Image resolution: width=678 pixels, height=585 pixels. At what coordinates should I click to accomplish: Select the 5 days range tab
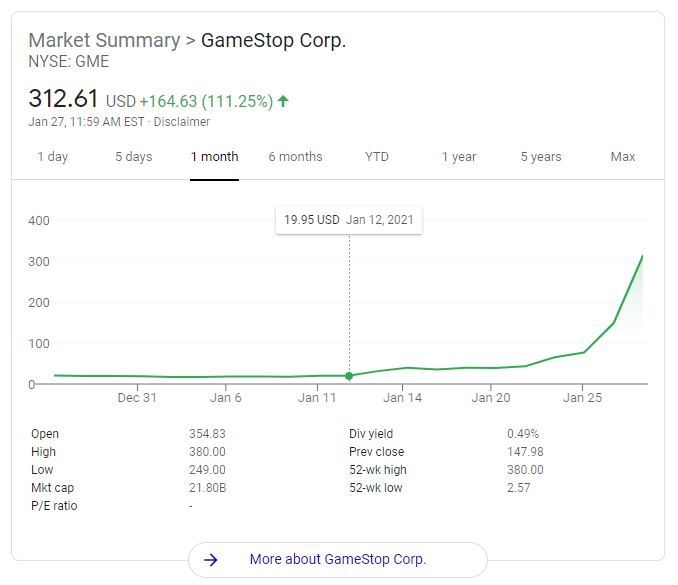[133, 157]
